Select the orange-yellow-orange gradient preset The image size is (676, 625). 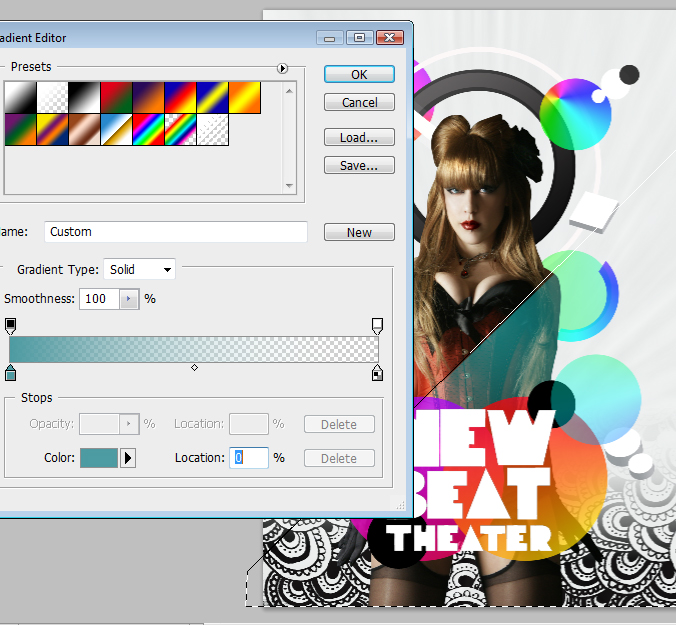pyautogui.click(x=245, y=97)
